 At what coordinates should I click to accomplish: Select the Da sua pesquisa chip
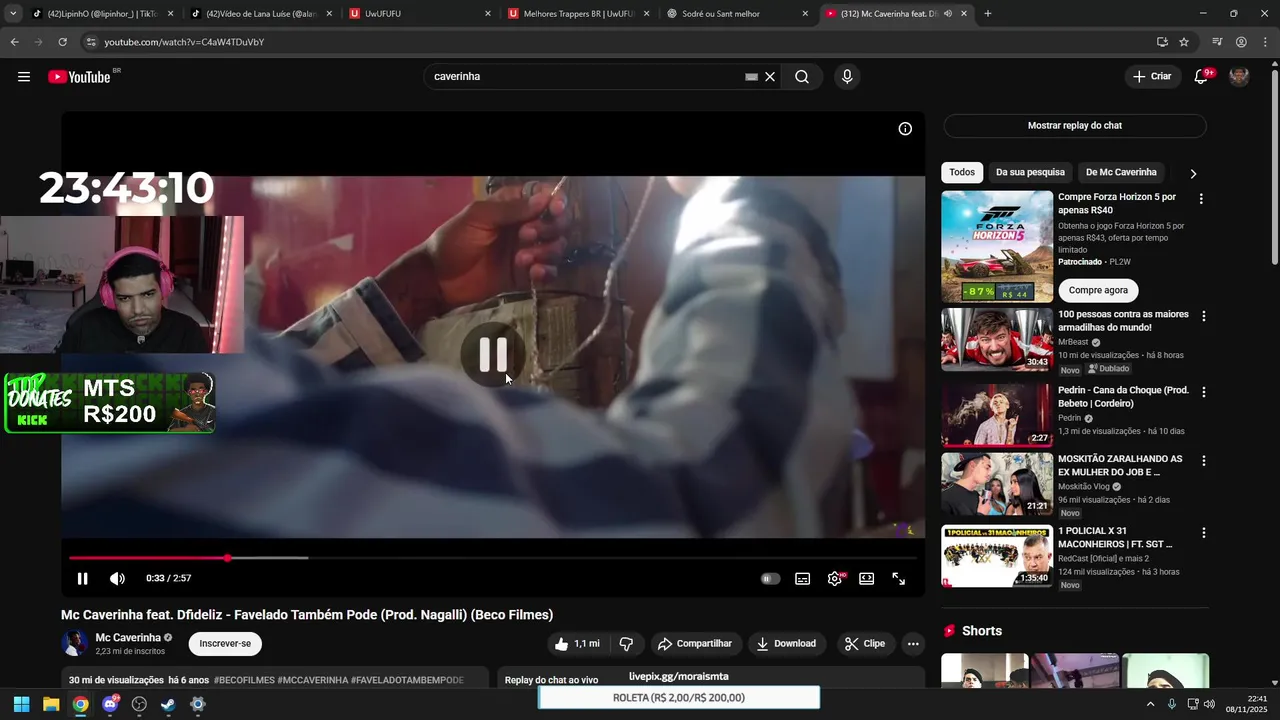pos(1030,172)
